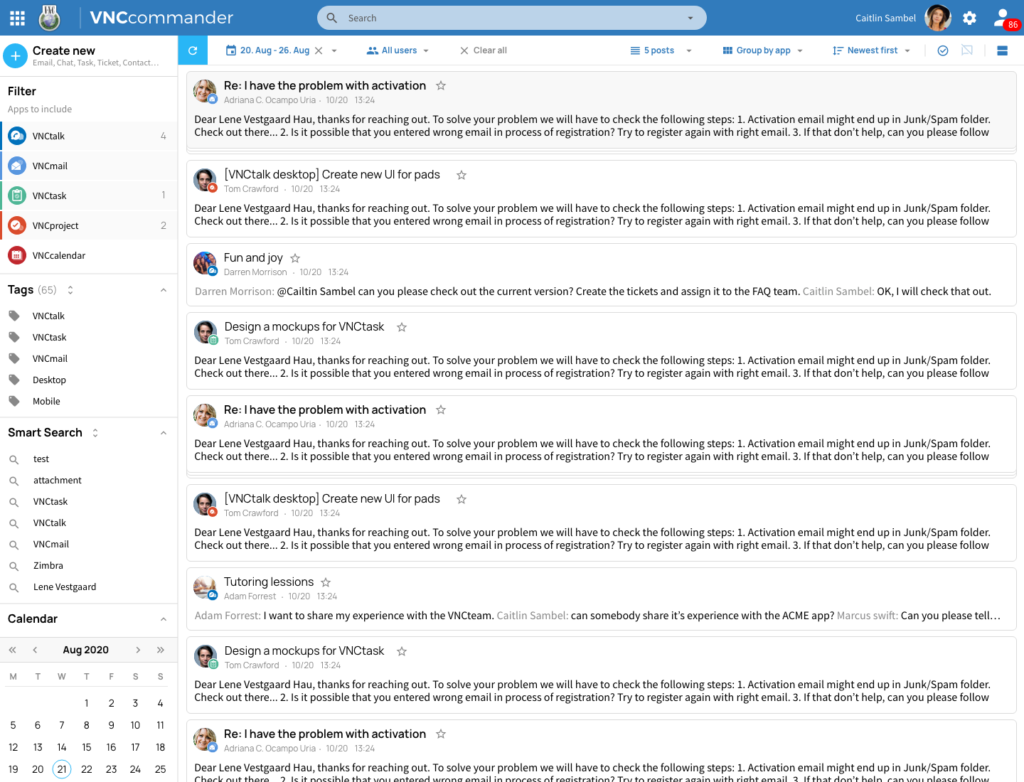Select the attachment smart search item
Screen dimensions: 1024x782
57,480
